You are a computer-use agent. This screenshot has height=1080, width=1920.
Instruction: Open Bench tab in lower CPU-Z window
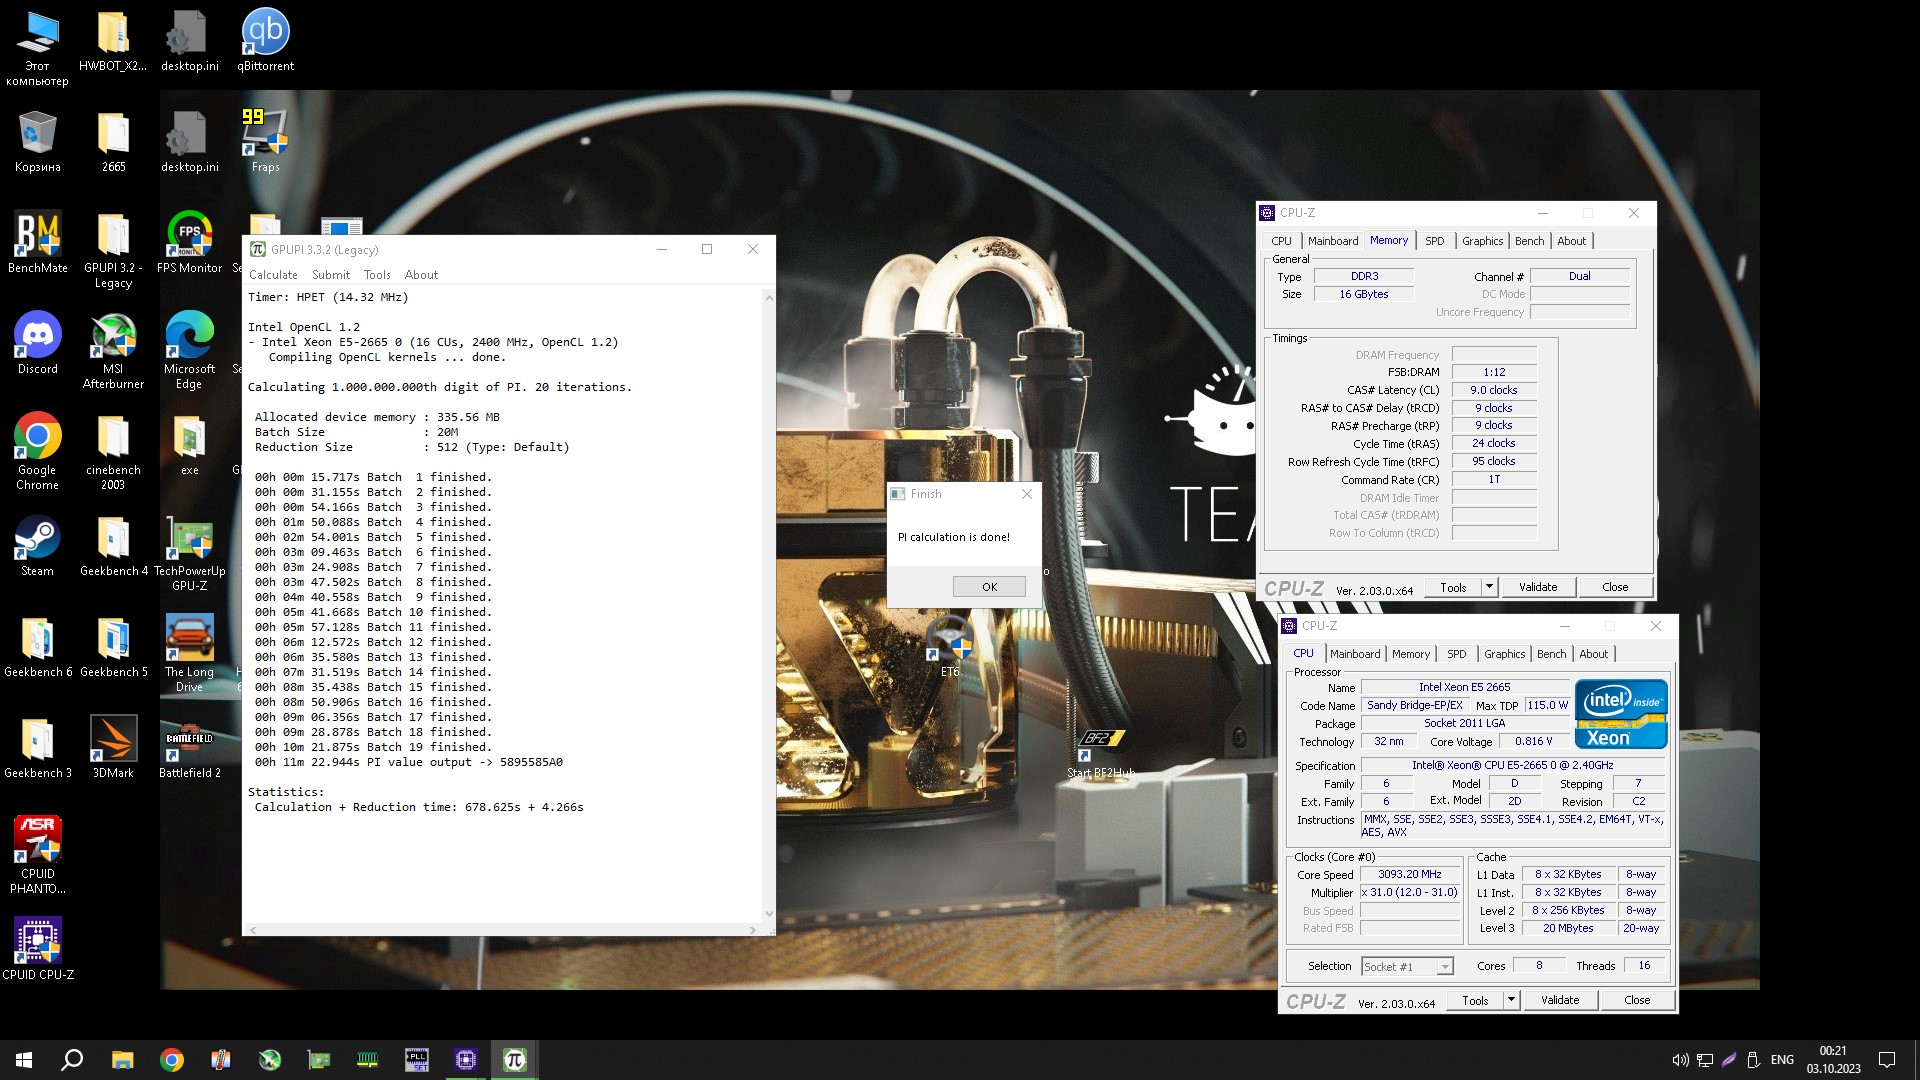click(1551, 654)
